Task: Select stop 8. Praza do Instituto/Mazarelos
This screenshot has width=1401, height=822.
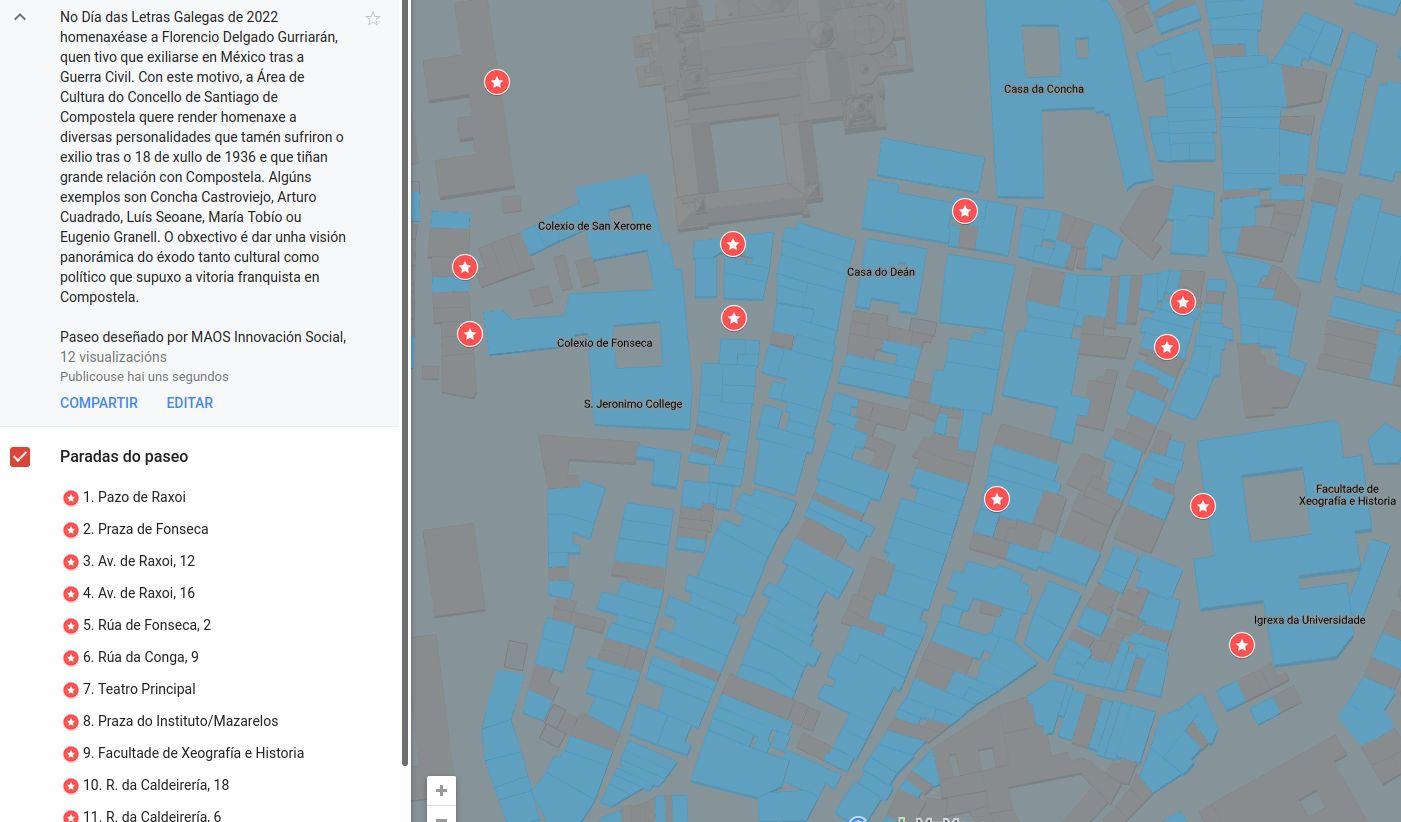Action: 180,721
